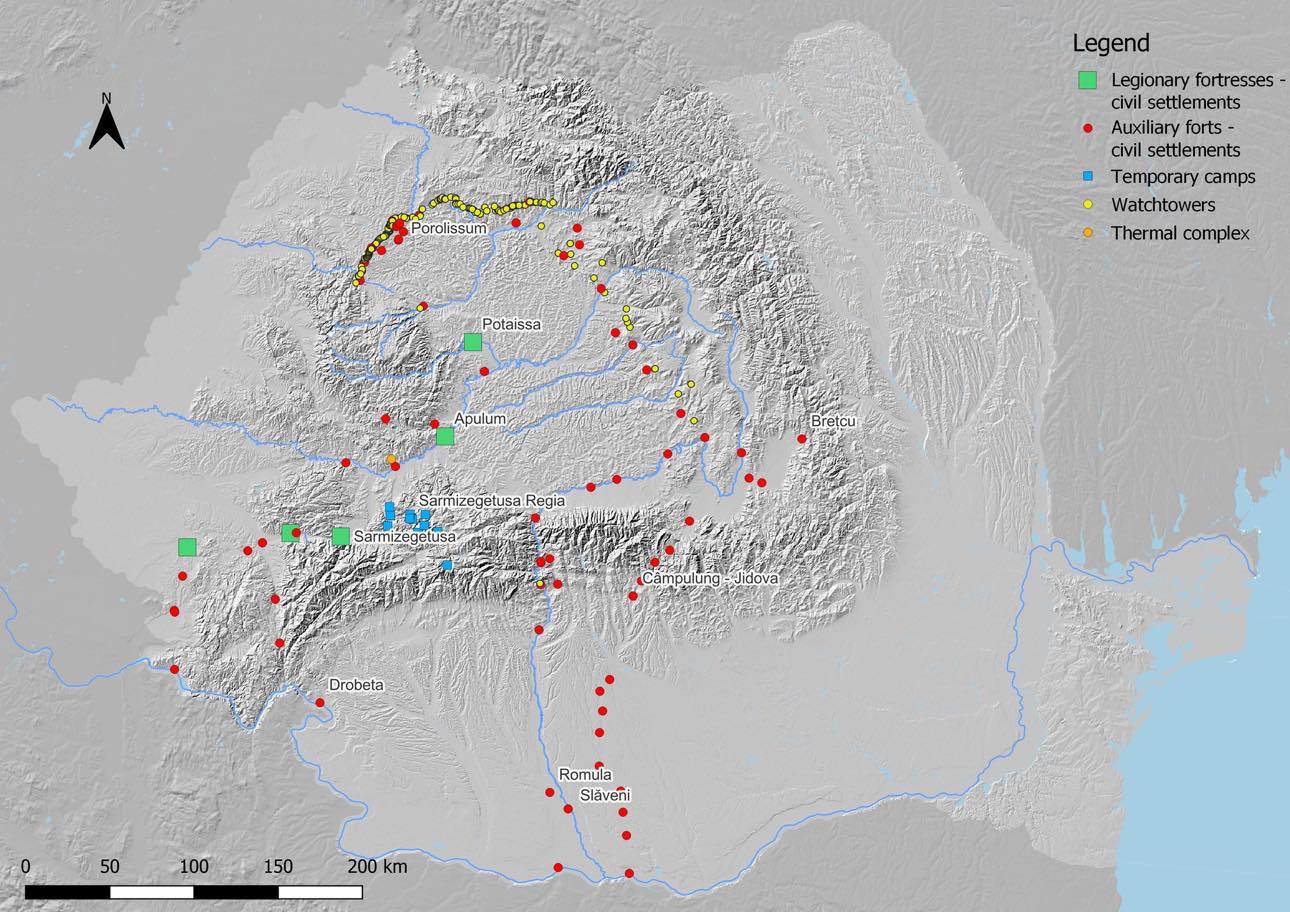
Task: Select the yellow Watchtowers legend dot
Action: pos(1088,205)
